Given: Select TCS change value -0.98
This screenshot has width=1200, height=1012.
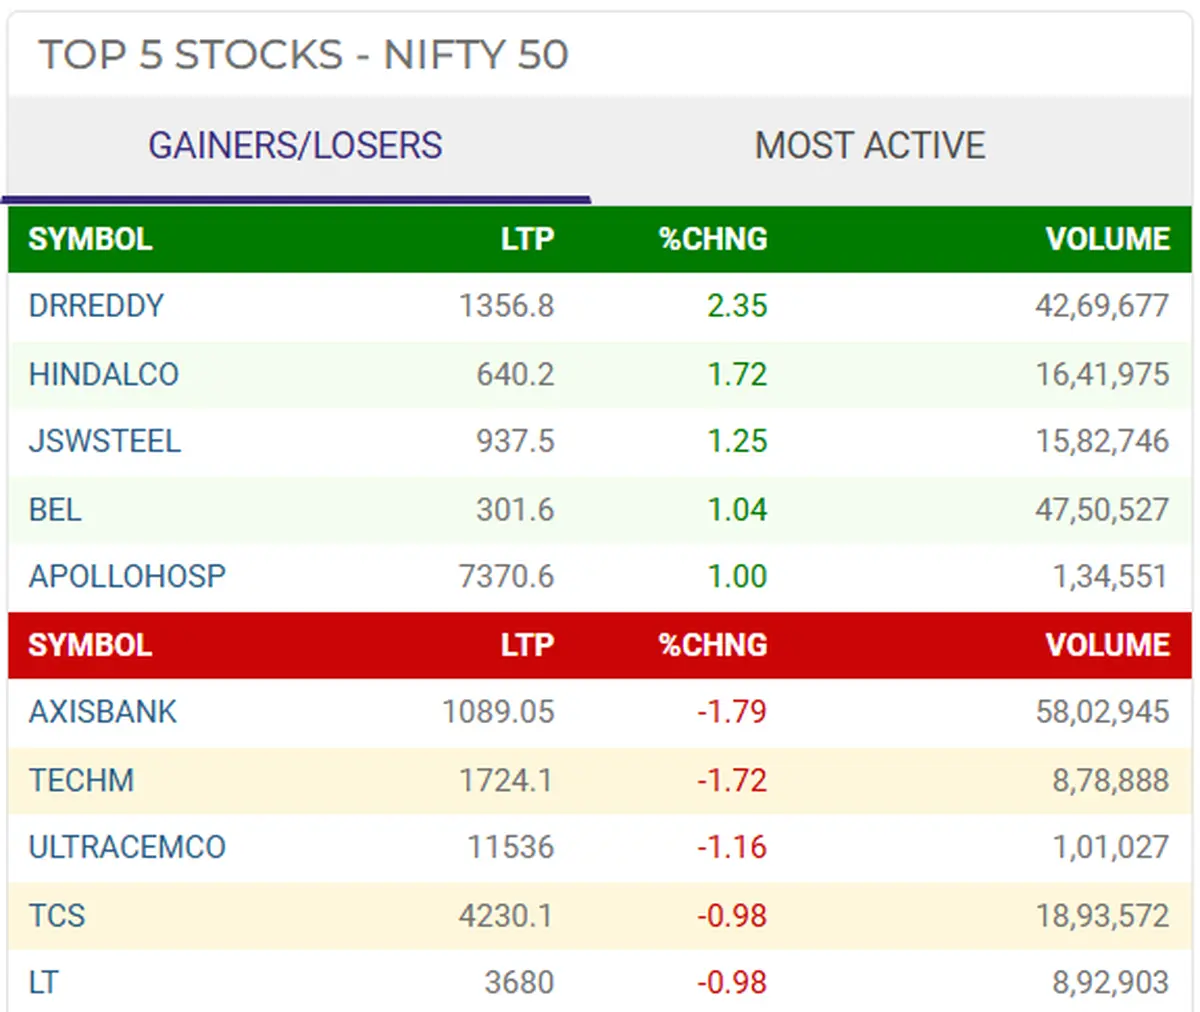Looking at the screenshot, I should (733, 916).
